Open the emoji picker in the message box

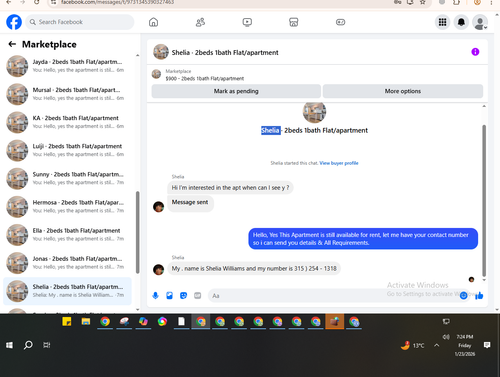(463, 295)
